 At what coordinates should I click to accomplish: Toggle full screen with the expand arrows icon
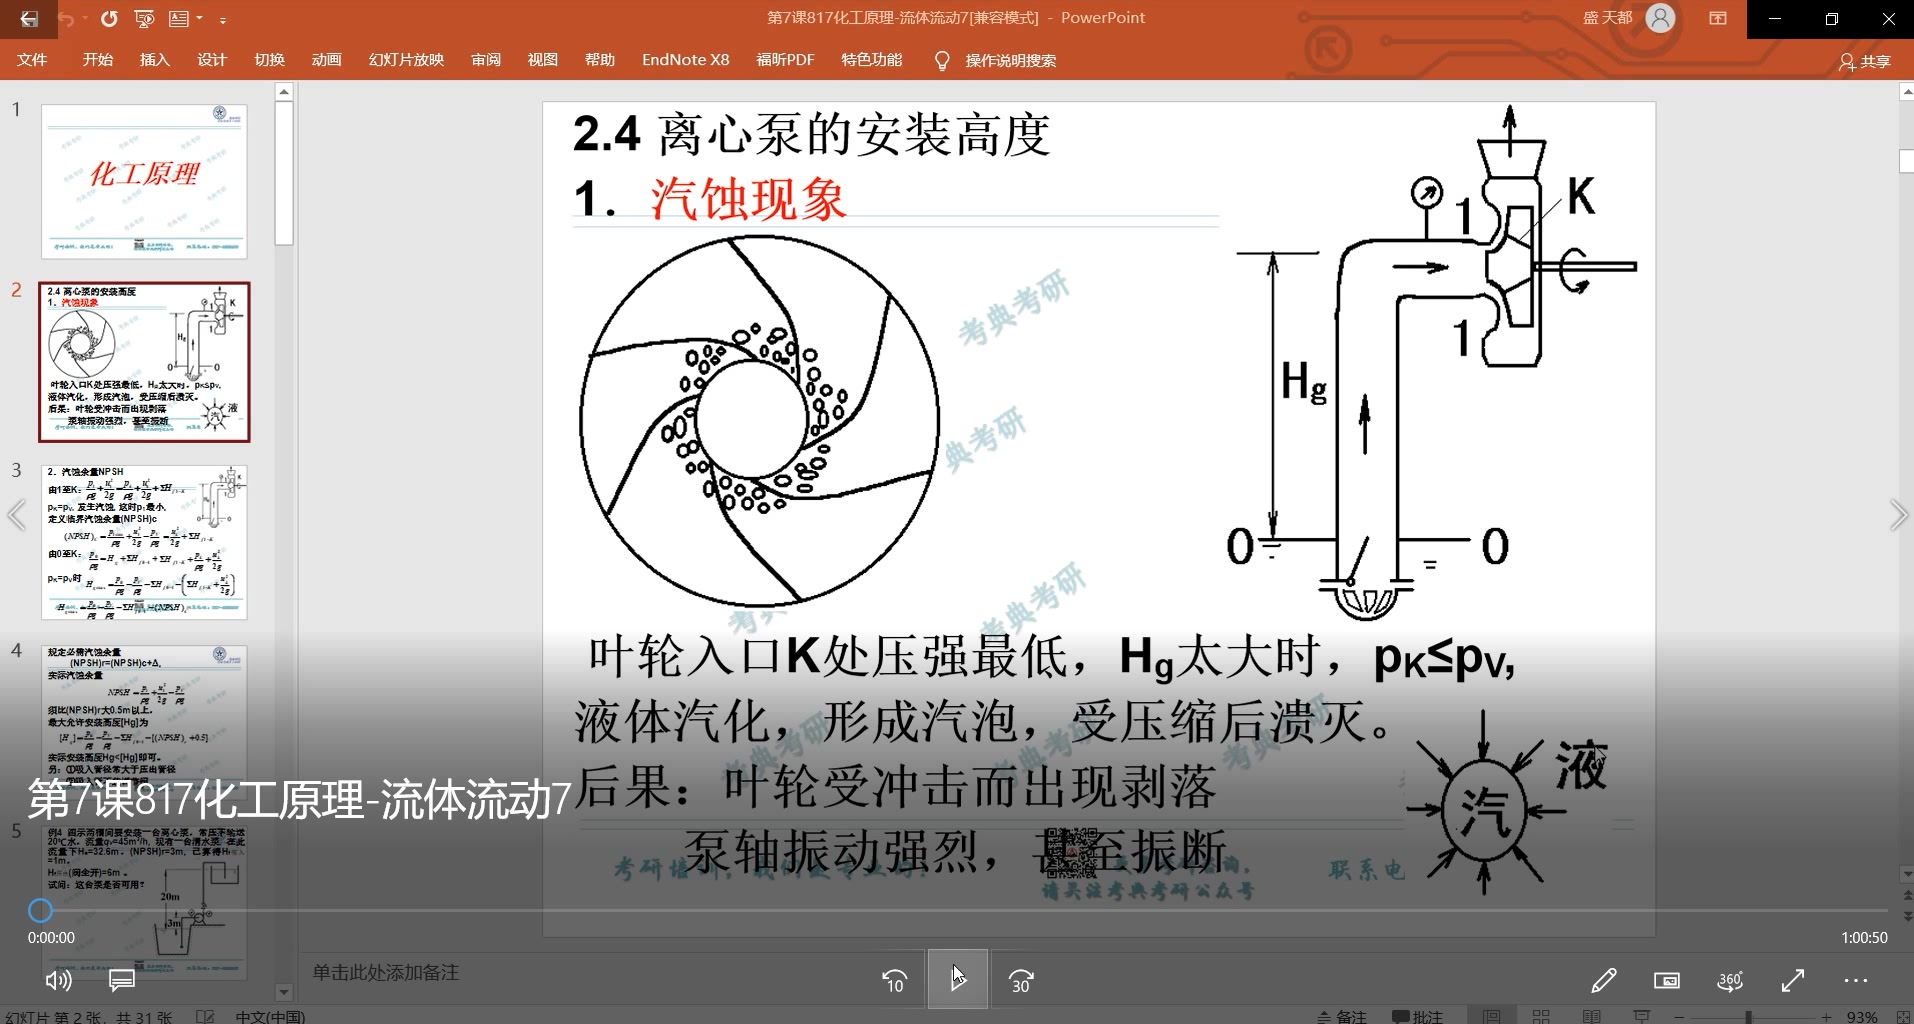point(1793,981)
